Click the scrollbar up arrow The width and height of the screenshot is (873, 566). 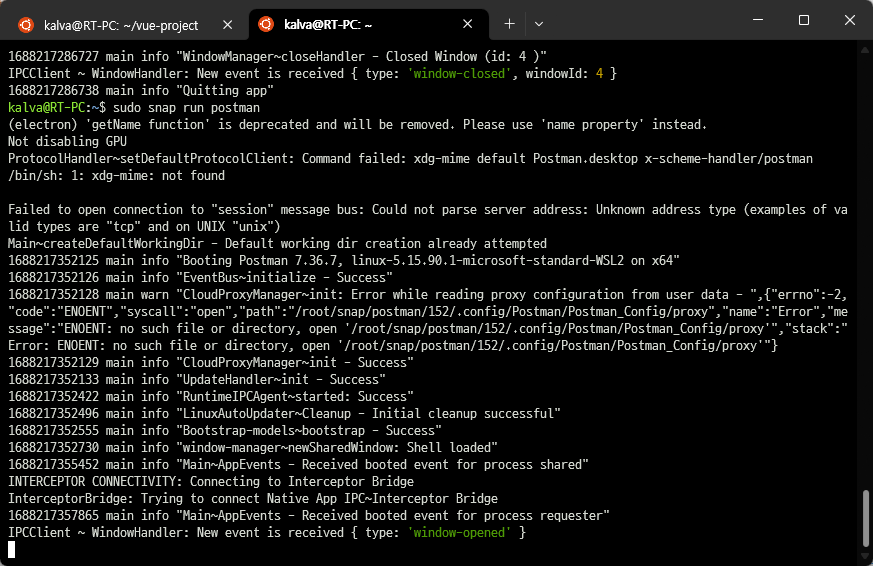click(x=865, y=51)
